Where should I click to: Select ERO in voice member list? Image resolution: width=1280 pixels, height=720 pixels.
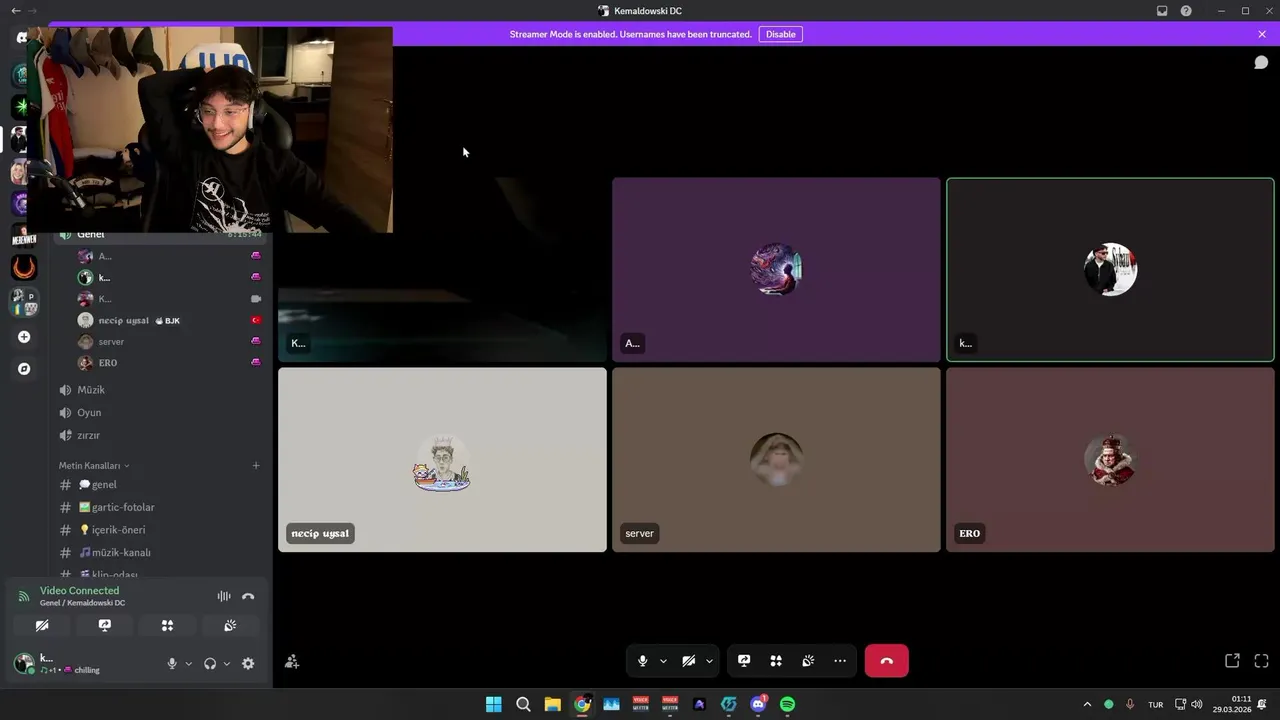(x=168, y=362)
